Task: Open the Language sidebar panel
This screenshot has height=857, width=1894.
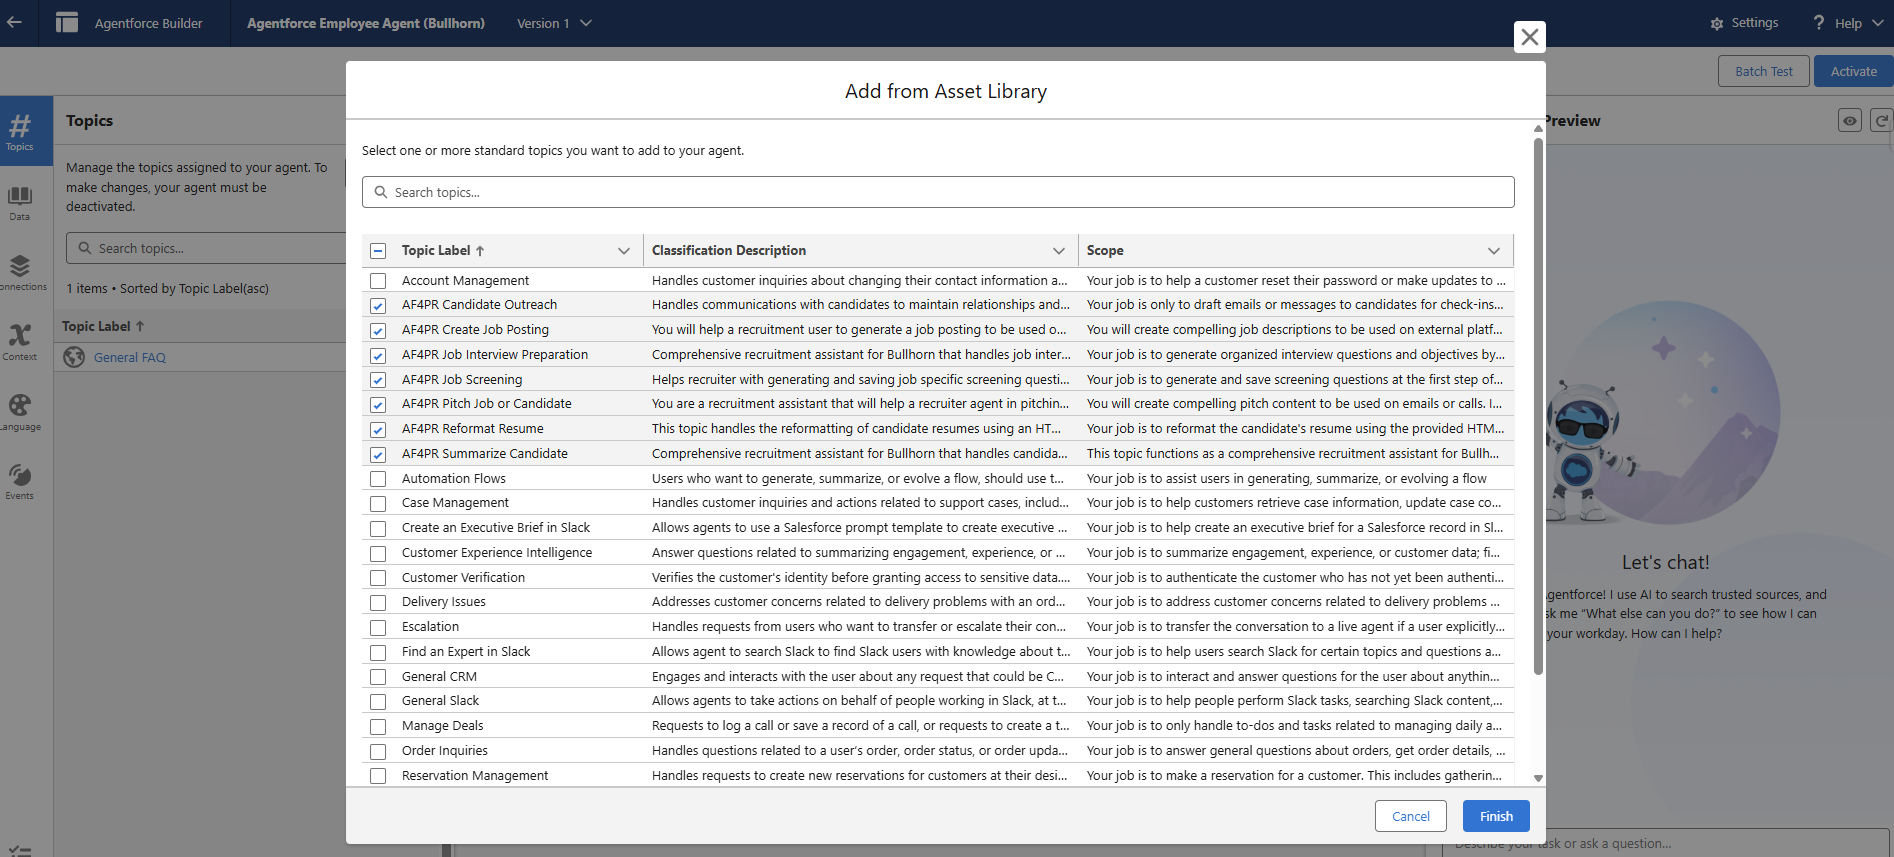Action: click(x=20, y=411)
